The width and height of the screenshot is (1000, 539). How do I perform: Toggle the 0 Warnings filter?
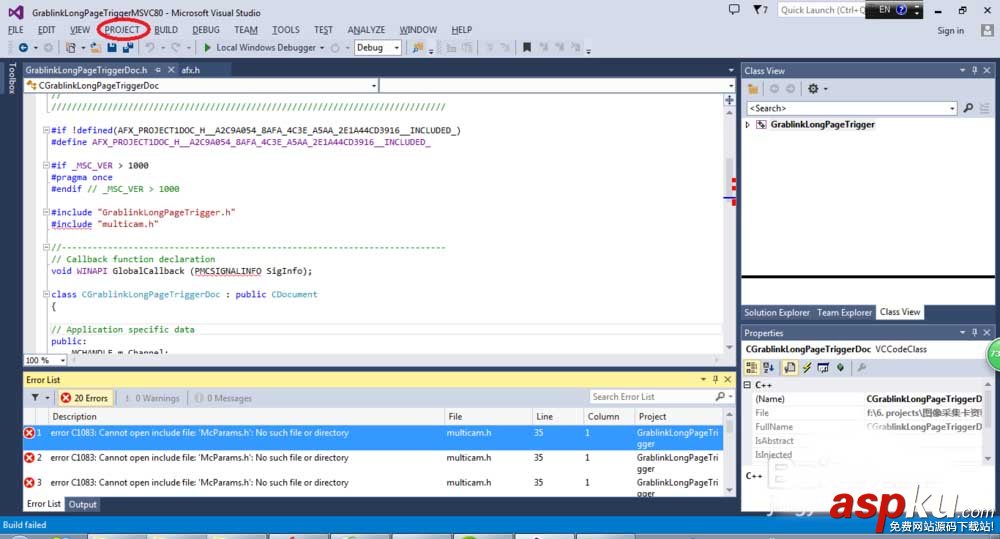[151, 398]
